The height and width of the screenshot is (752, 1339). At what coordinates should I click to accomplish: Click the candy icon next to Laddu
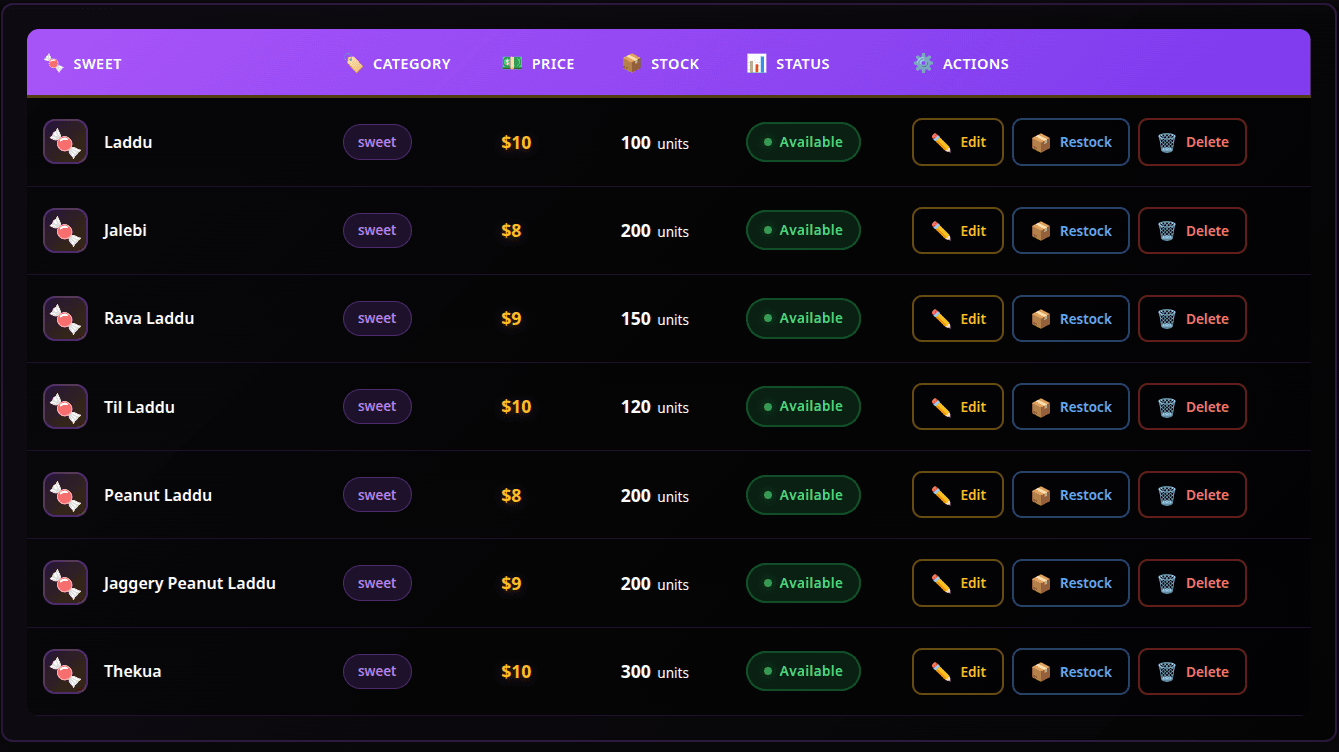65,142
